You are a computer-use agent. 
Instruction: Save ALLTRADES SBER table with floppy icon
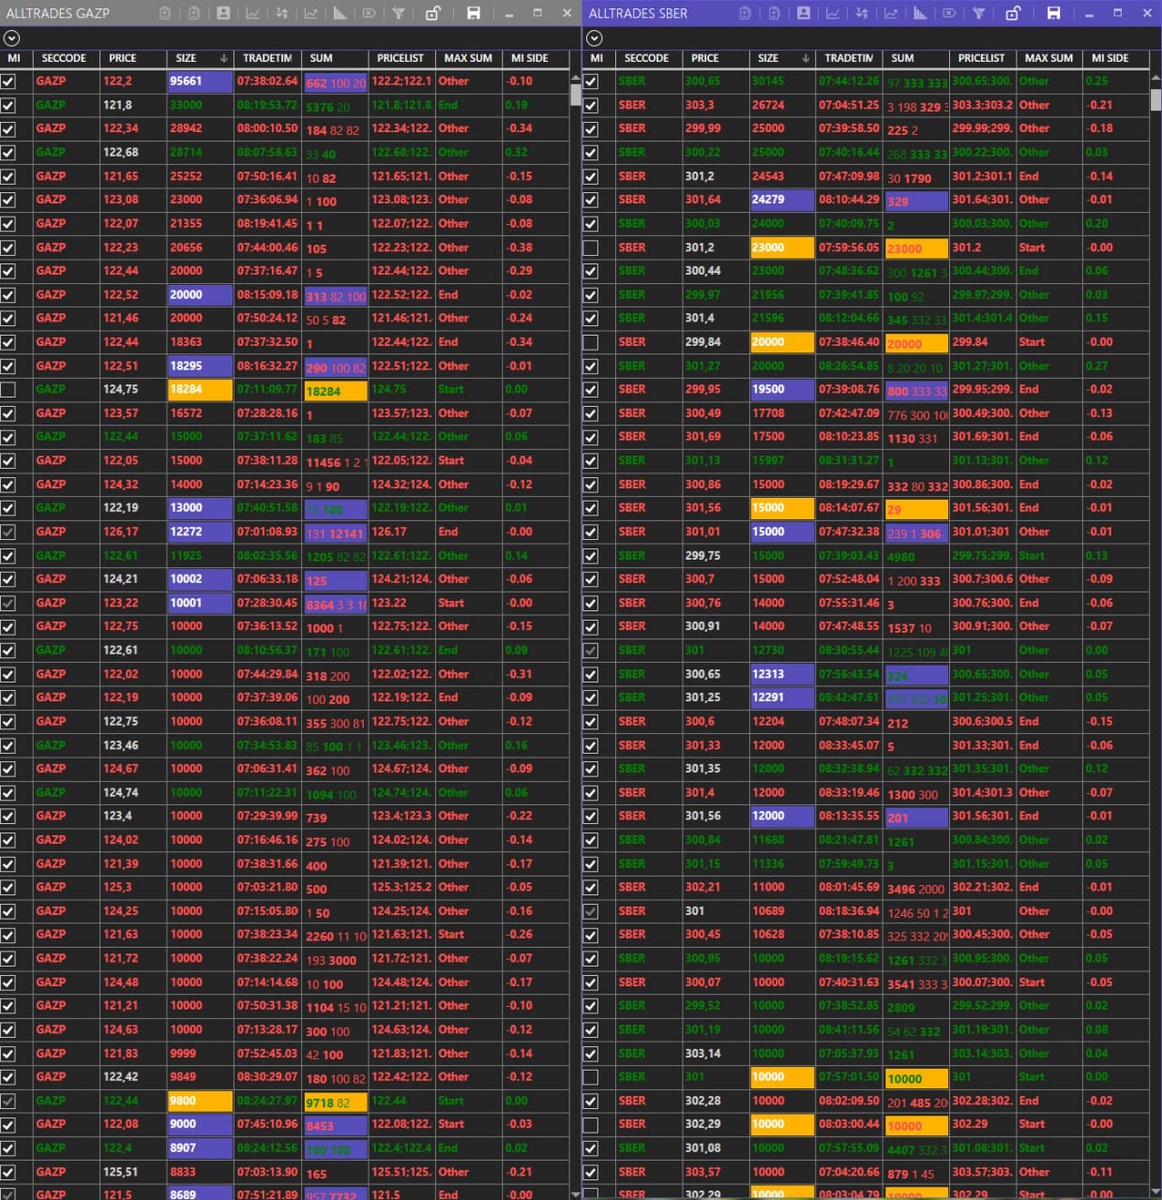tap(1053, 13)
